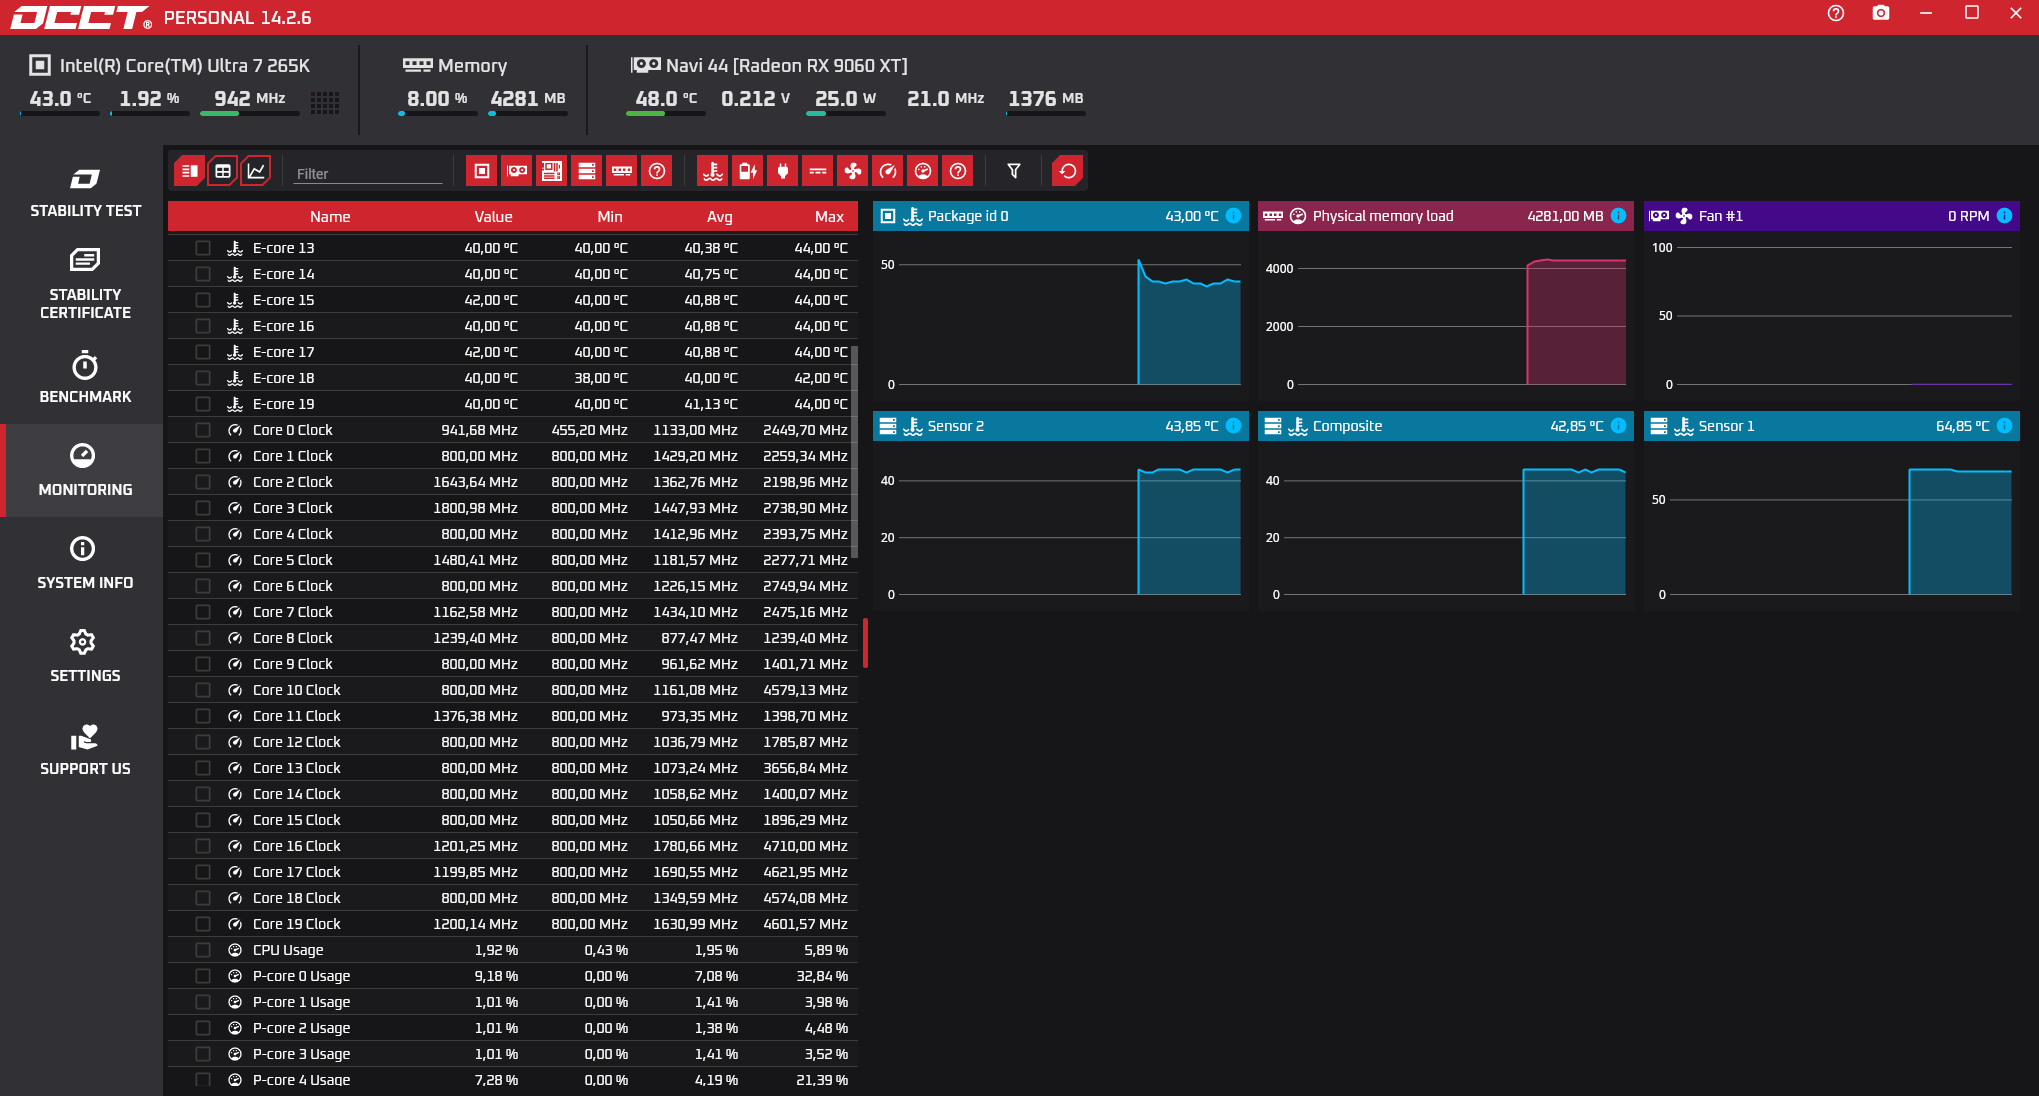2039x1096 pixels.
Task: Open the funnel filter icon
Action: (x=1014, y=171)
